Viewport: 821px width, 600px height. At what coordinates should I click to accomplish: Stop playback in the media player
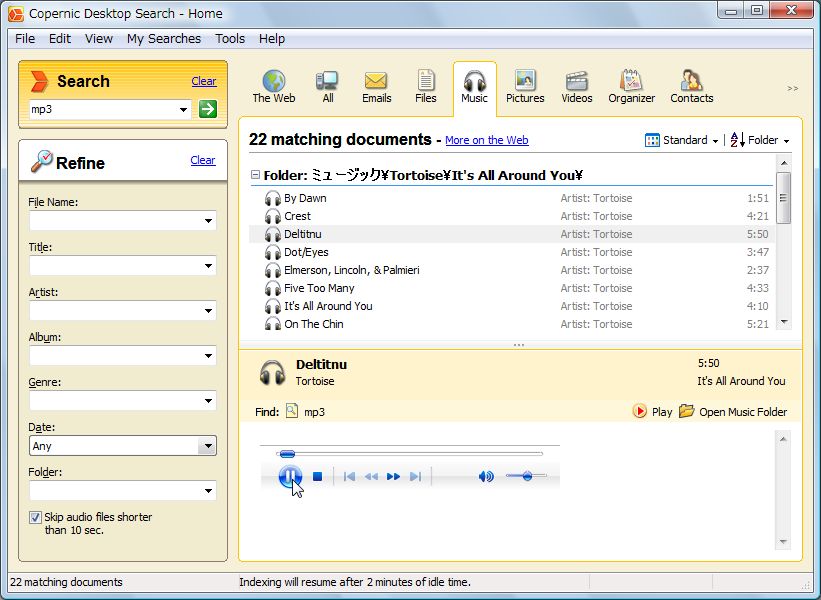tap(317, 476)
